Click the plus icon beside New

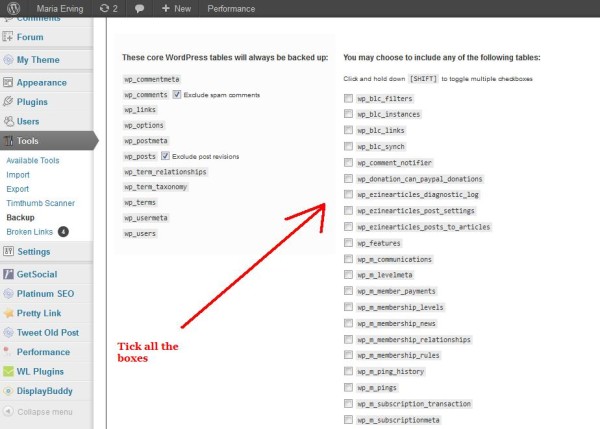pos(165,8)
